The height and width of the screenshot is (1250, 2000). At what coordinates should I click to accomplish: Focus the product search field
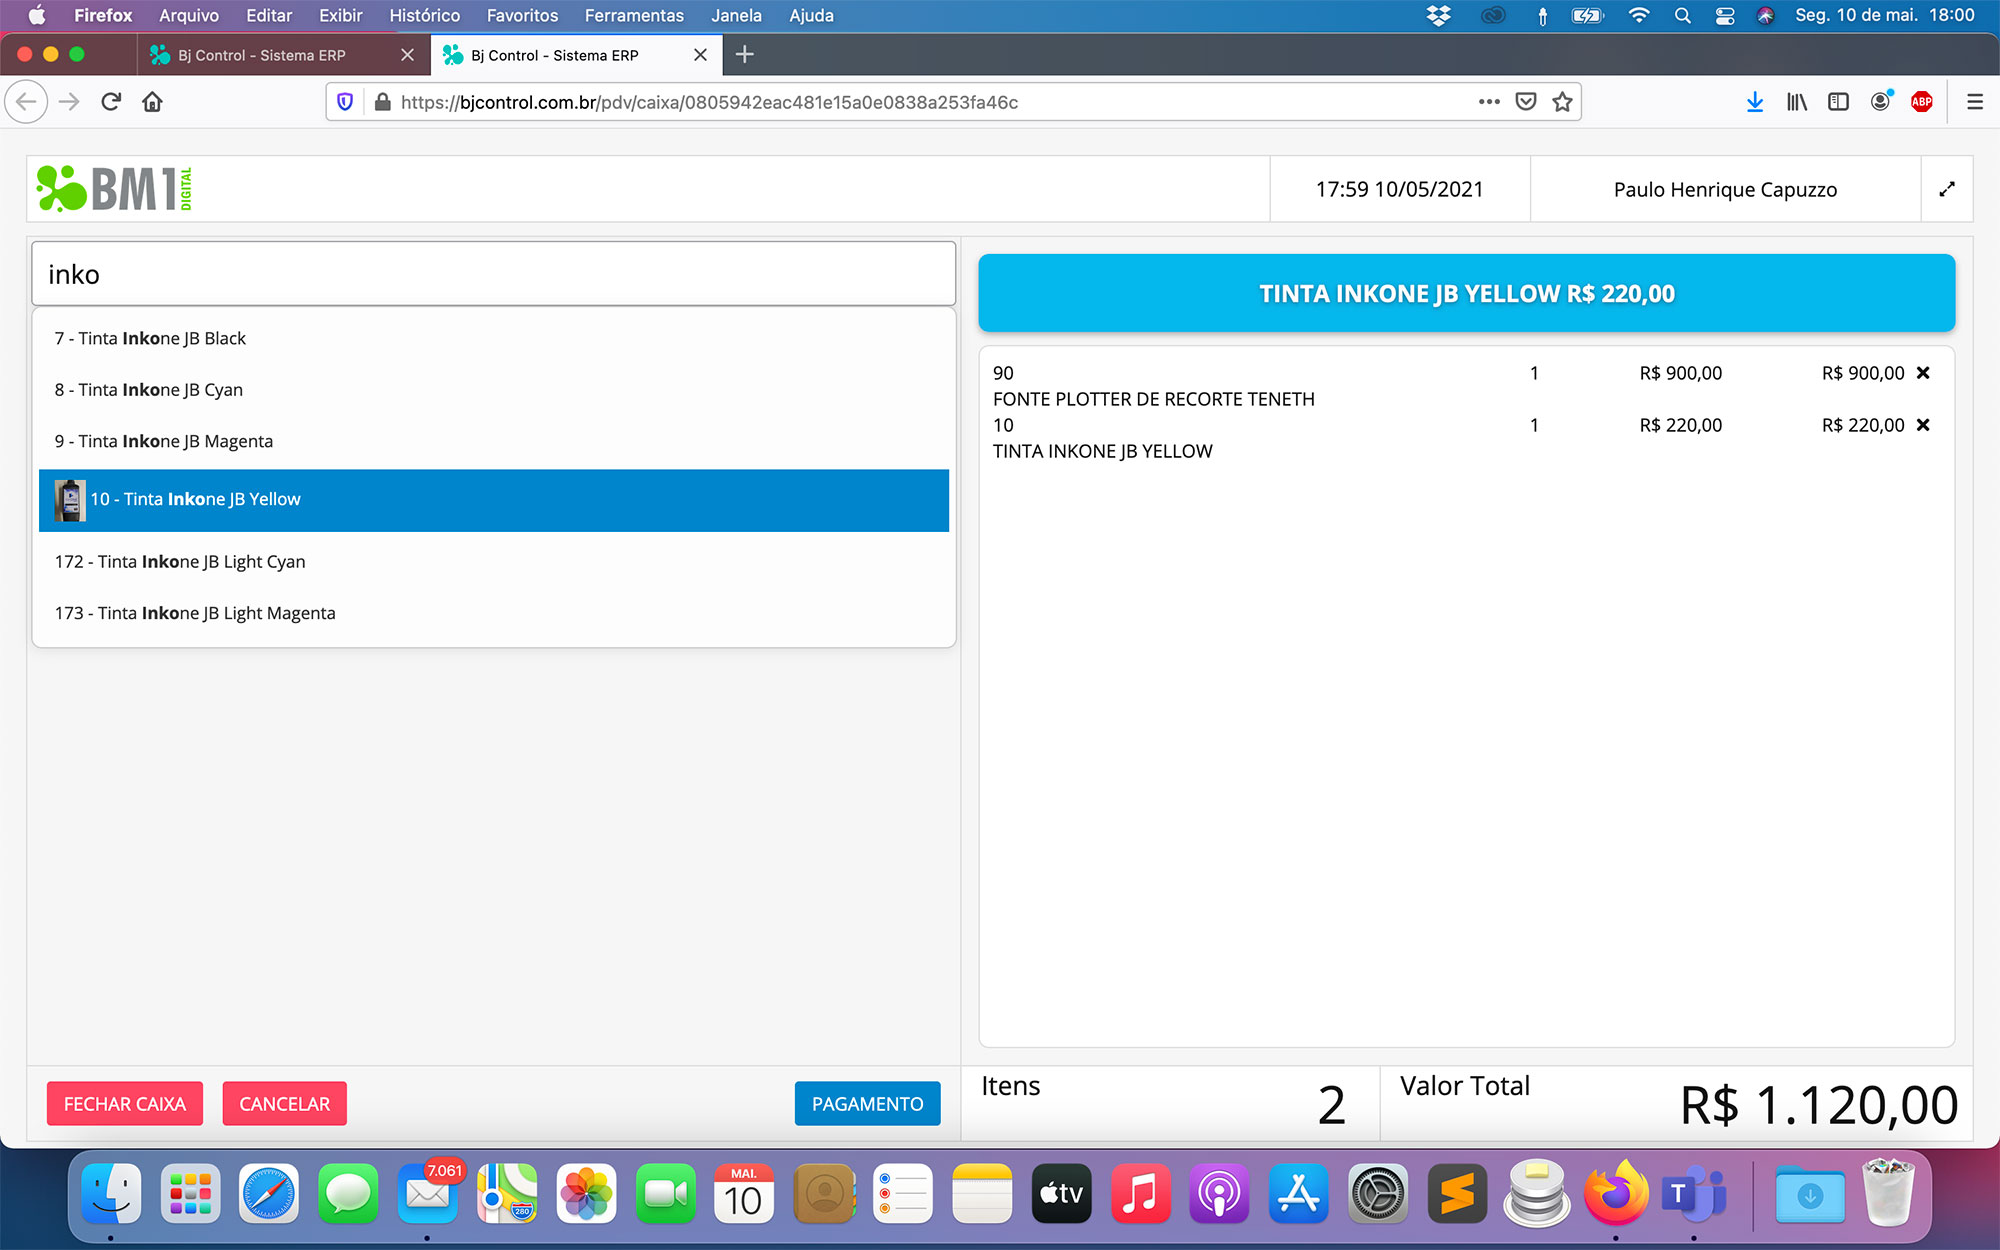click(x=493, y=274)
